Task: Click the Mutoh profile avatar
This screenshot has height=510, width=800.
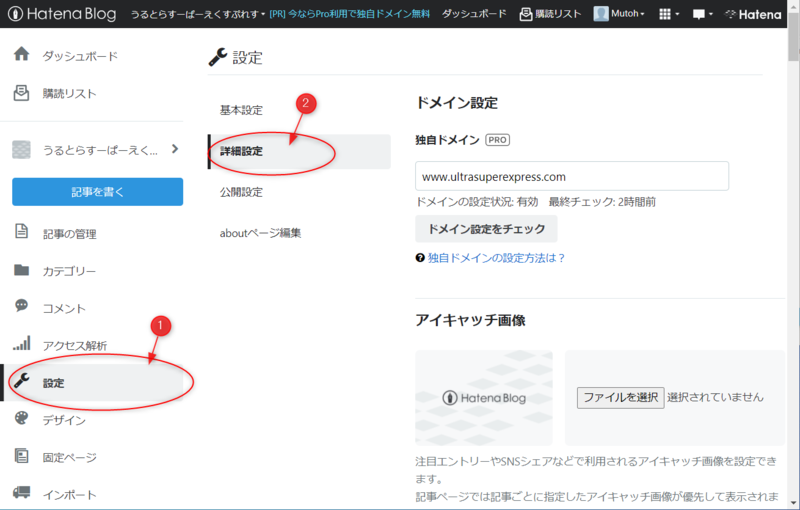Action: (601, 14)
